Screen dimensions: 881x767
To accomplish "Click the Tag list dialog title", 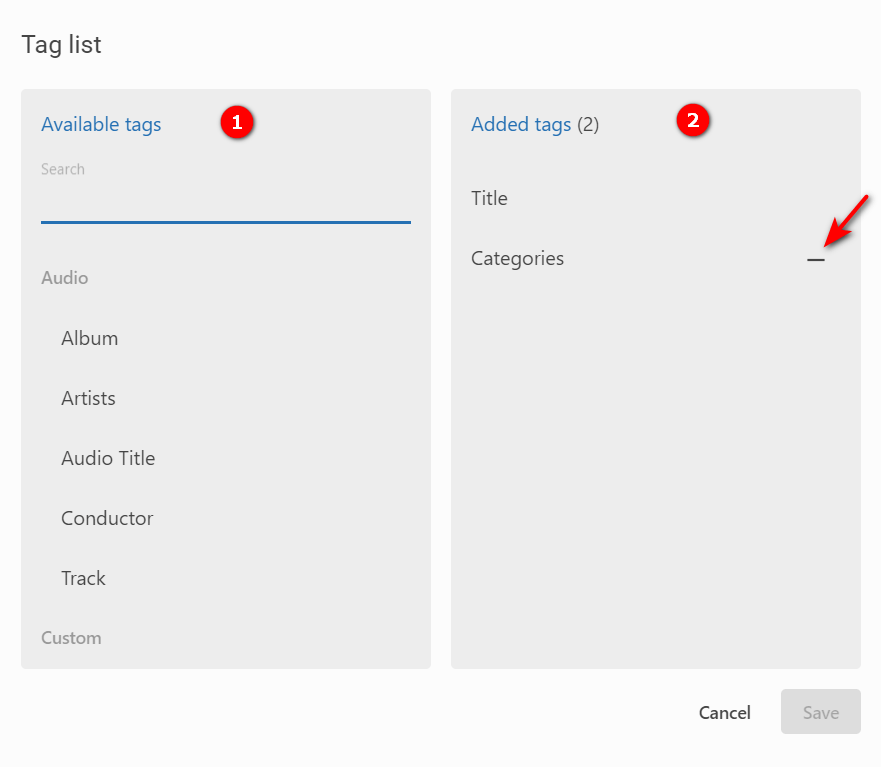I will click(62, 44).
